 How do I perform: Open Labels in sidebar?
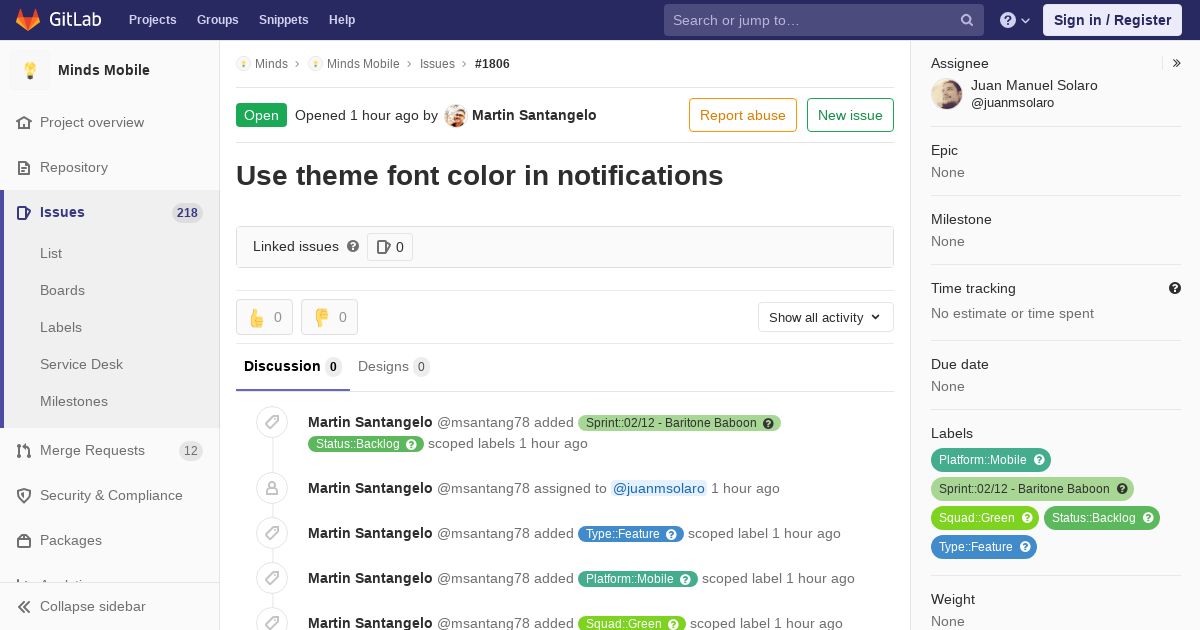click(61, 327)
